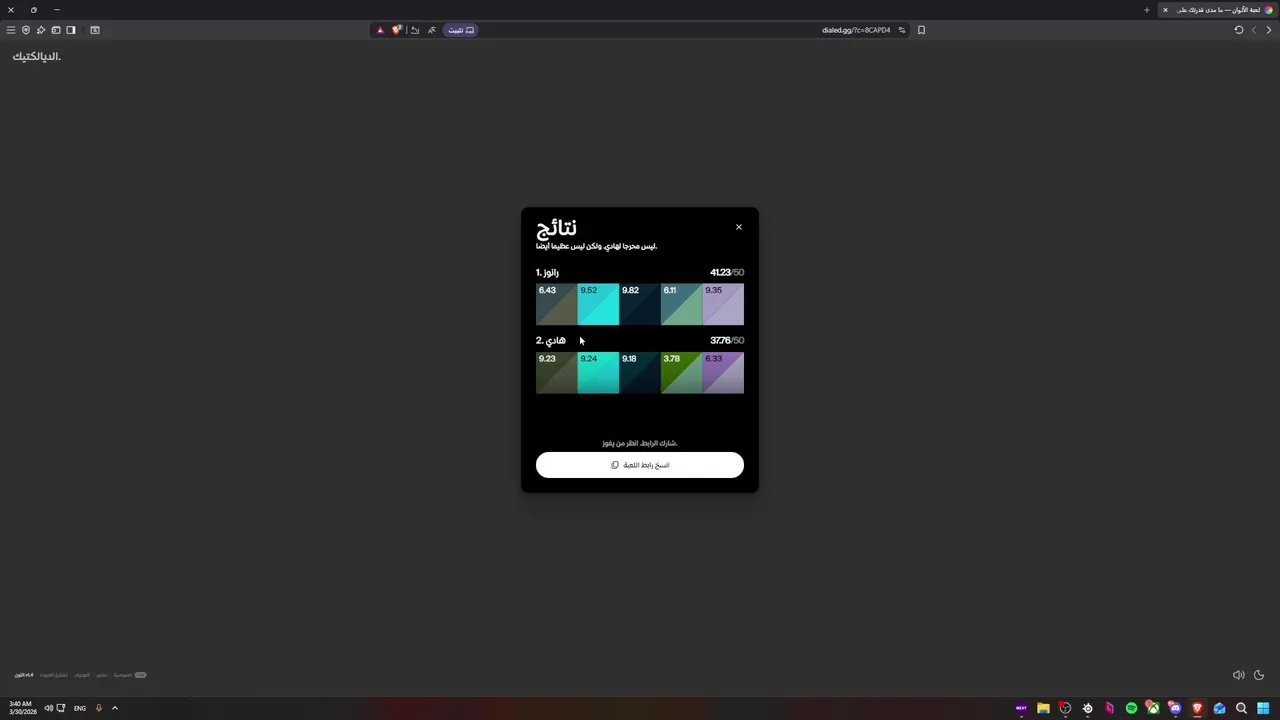This screenshot has width=1280, height=720.
Task: Select the cyan 9.52 swatch in row 1
Action: click(x=598, y=304)
